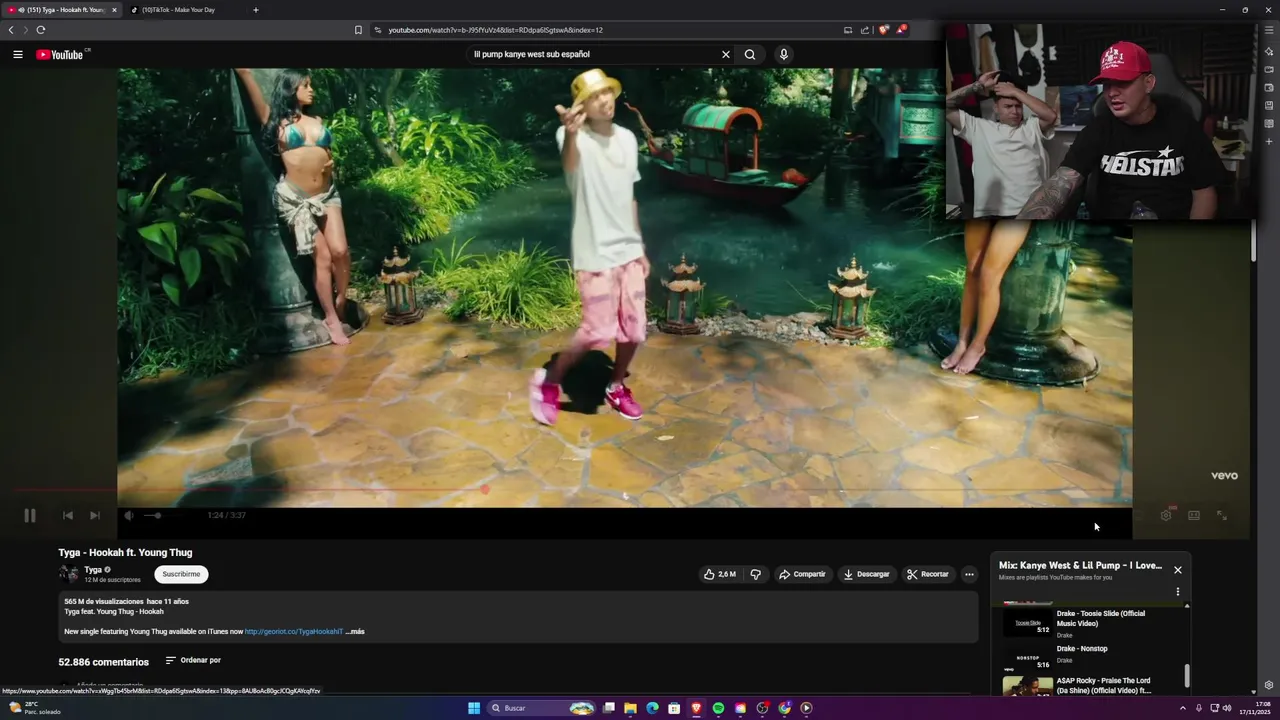The width and height of the screenshot is (1280, 720).
Task: Like the video (2,6 M)
Action: point(720,574)
